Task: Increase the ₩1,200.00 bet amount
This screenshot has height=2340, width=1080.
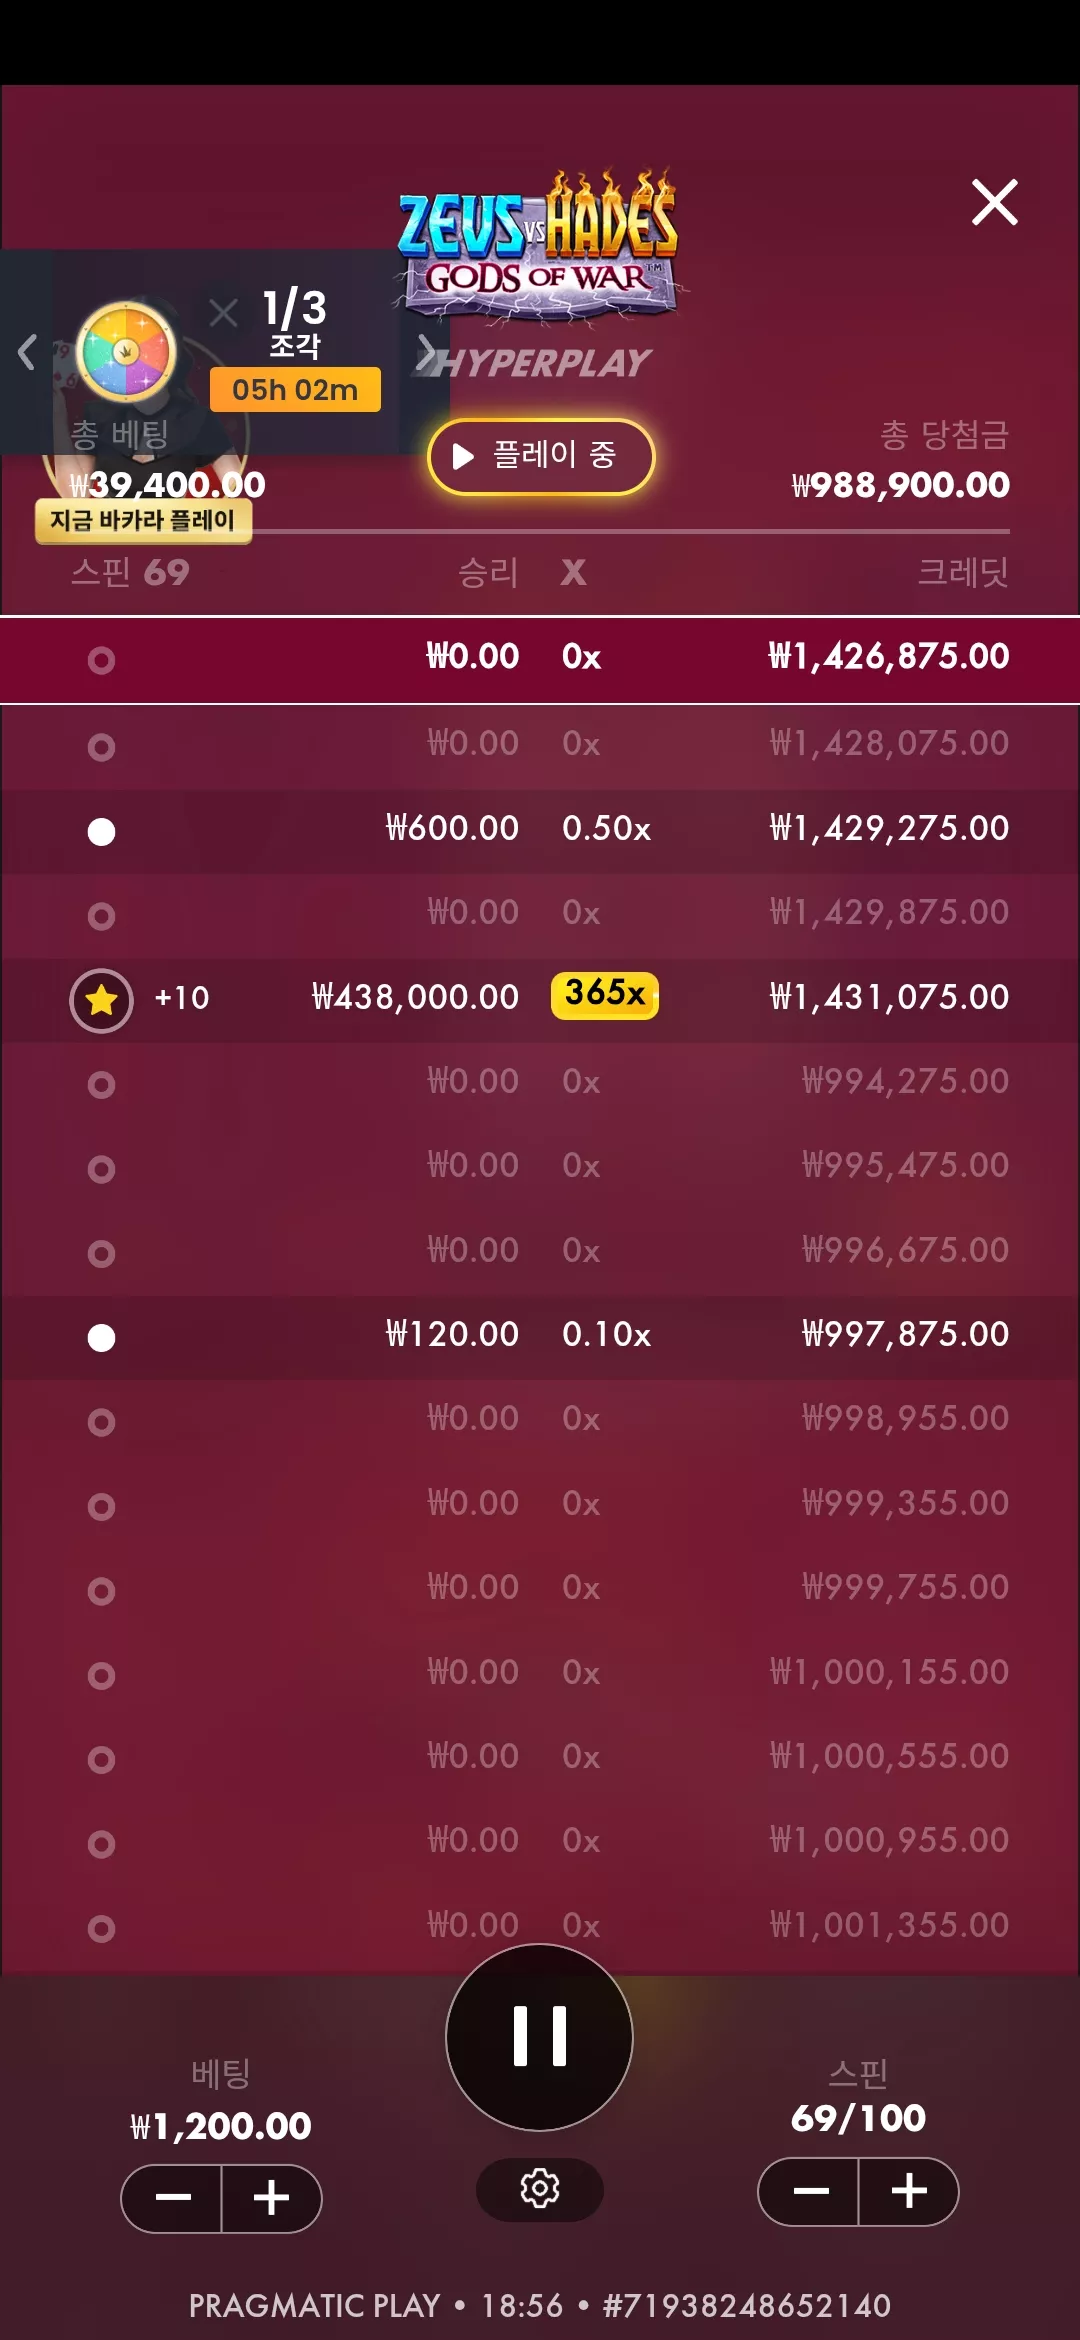Action: [272, 2197]
